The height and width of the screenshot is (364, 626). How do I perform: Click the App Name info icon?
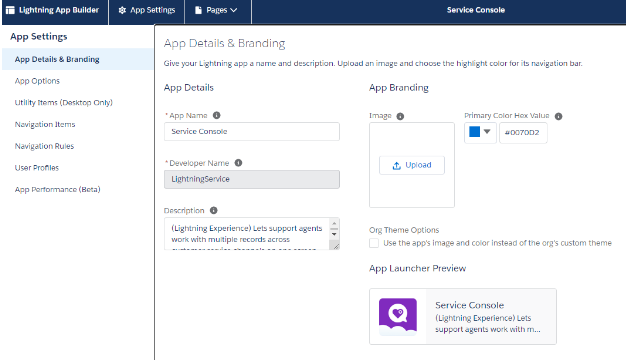tap(216, 115)
